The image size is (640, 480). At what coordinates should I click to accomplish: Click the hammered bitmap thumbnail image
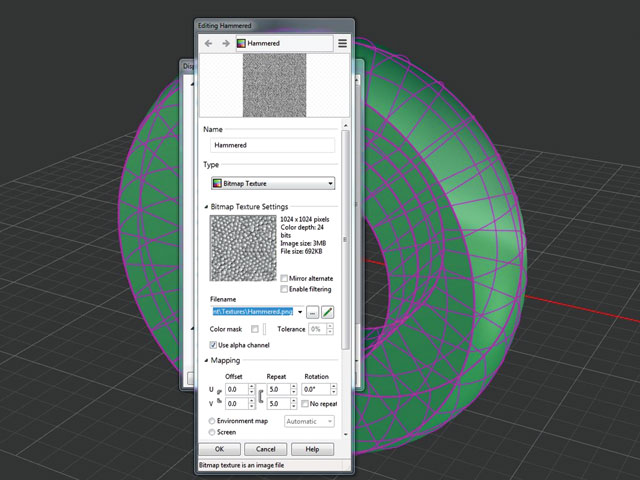243,248
